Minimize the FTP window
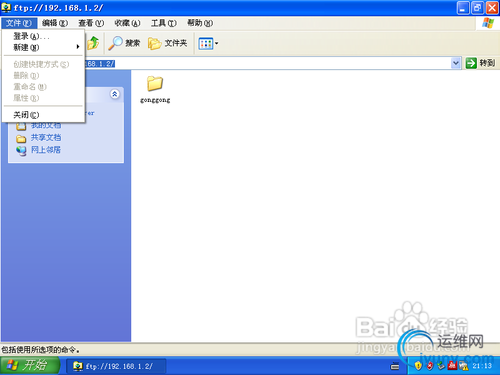Image resolution: width=500 pixels, height=375 pixels. point(463,8)
